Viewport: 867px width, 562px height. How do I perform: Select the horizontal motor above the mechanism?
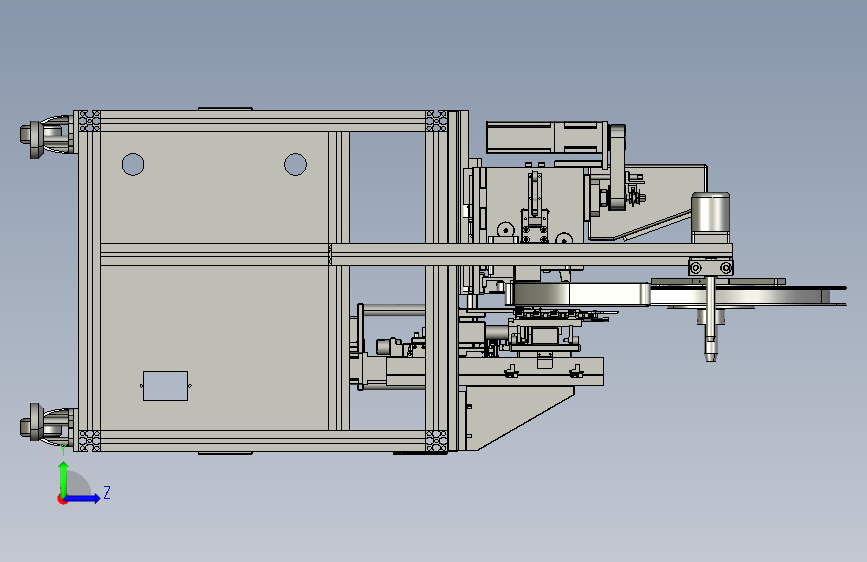click(x=545, y=137)
